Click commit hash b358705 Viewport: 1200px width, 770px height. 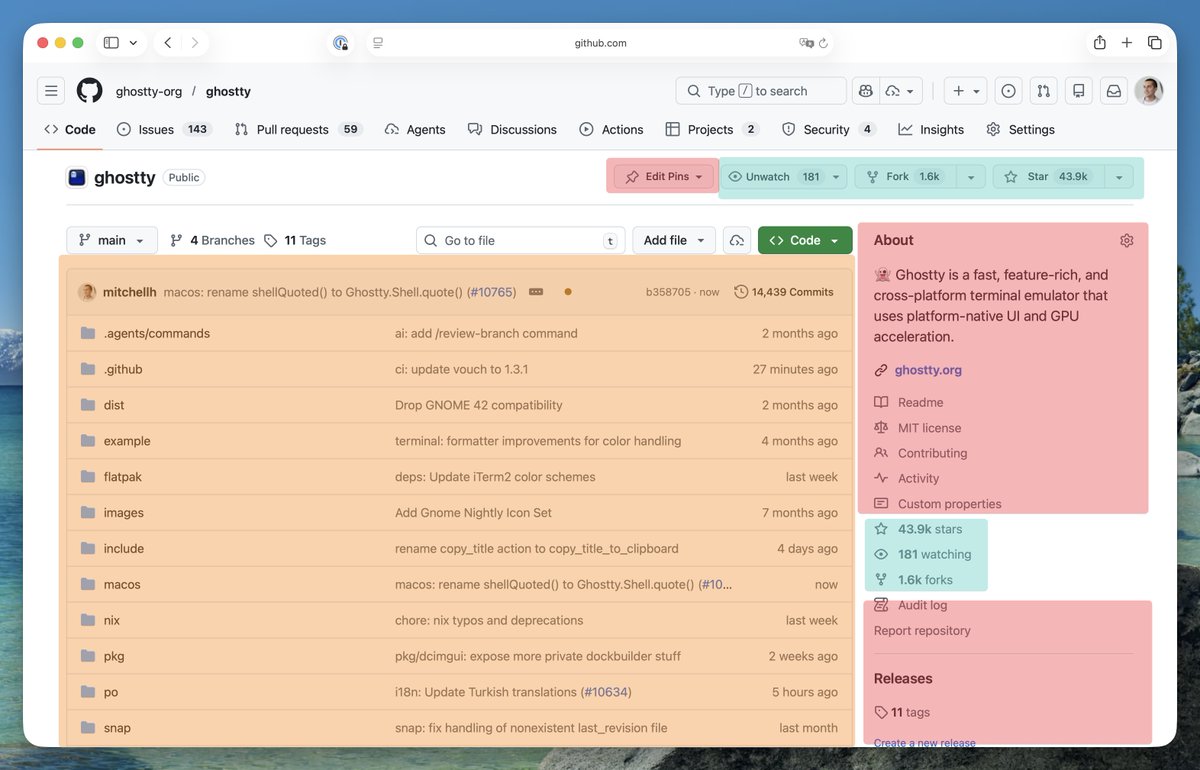tap(668, 292)
